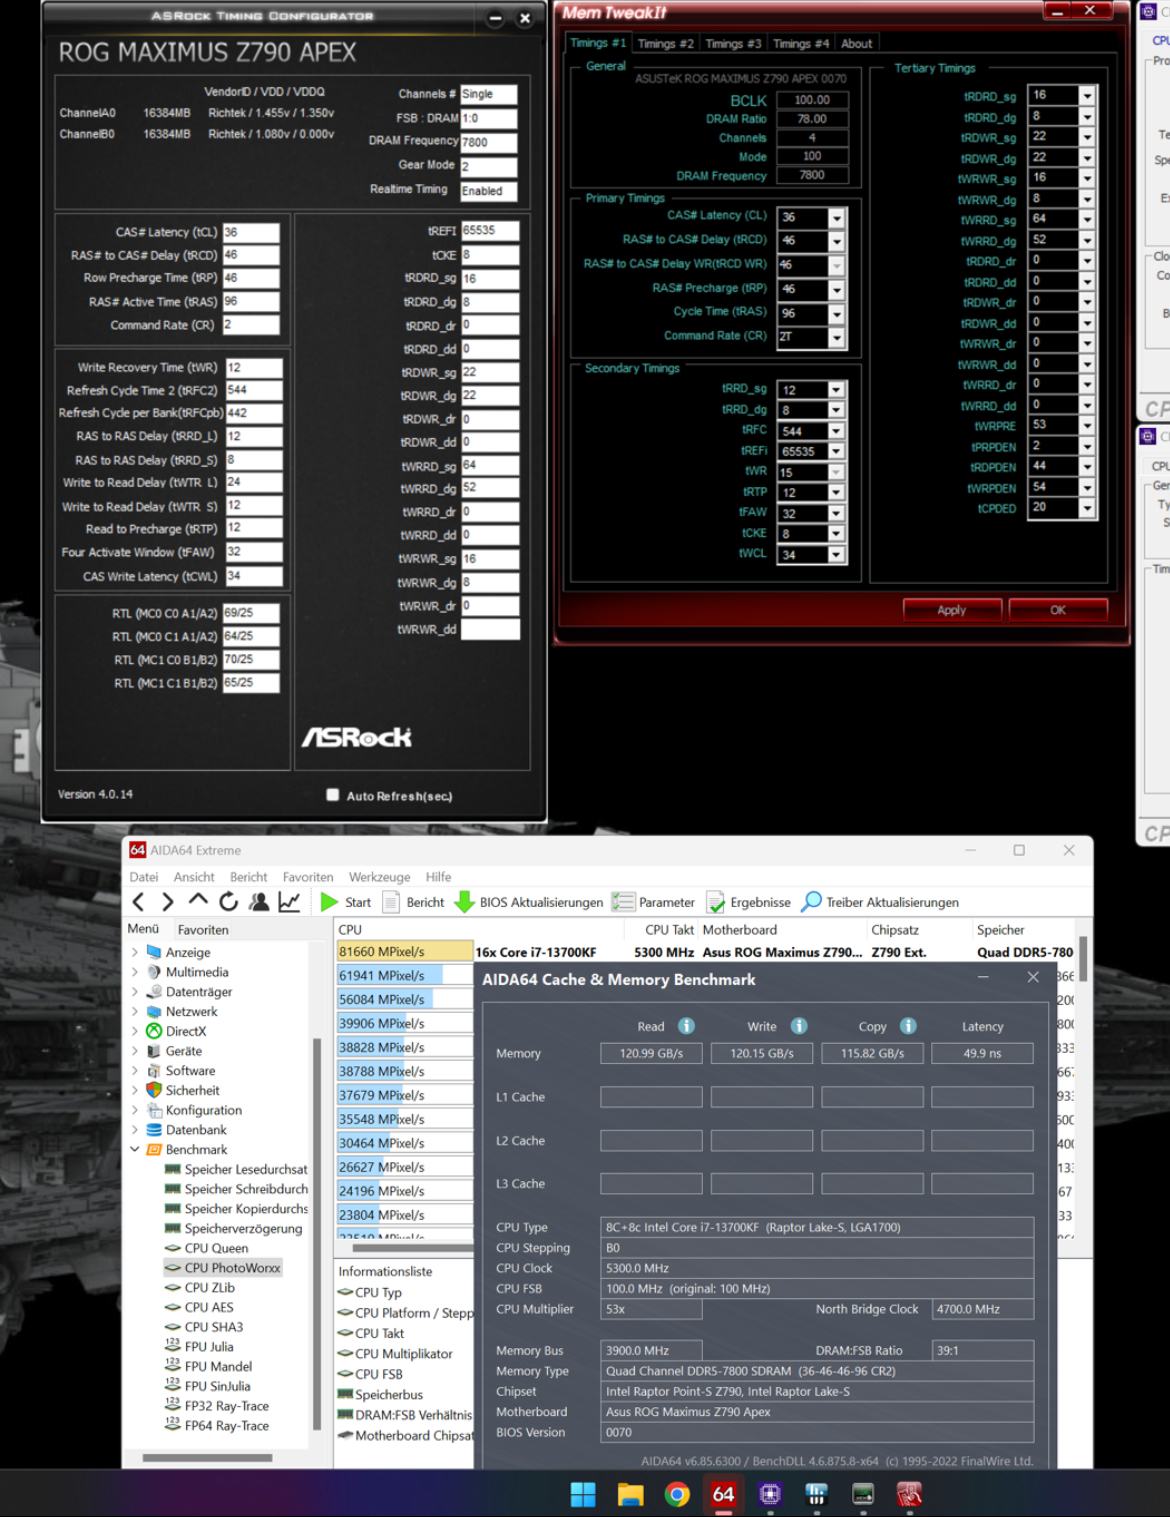Open the Ansicht menu in AIDA64

coord(194,877)
